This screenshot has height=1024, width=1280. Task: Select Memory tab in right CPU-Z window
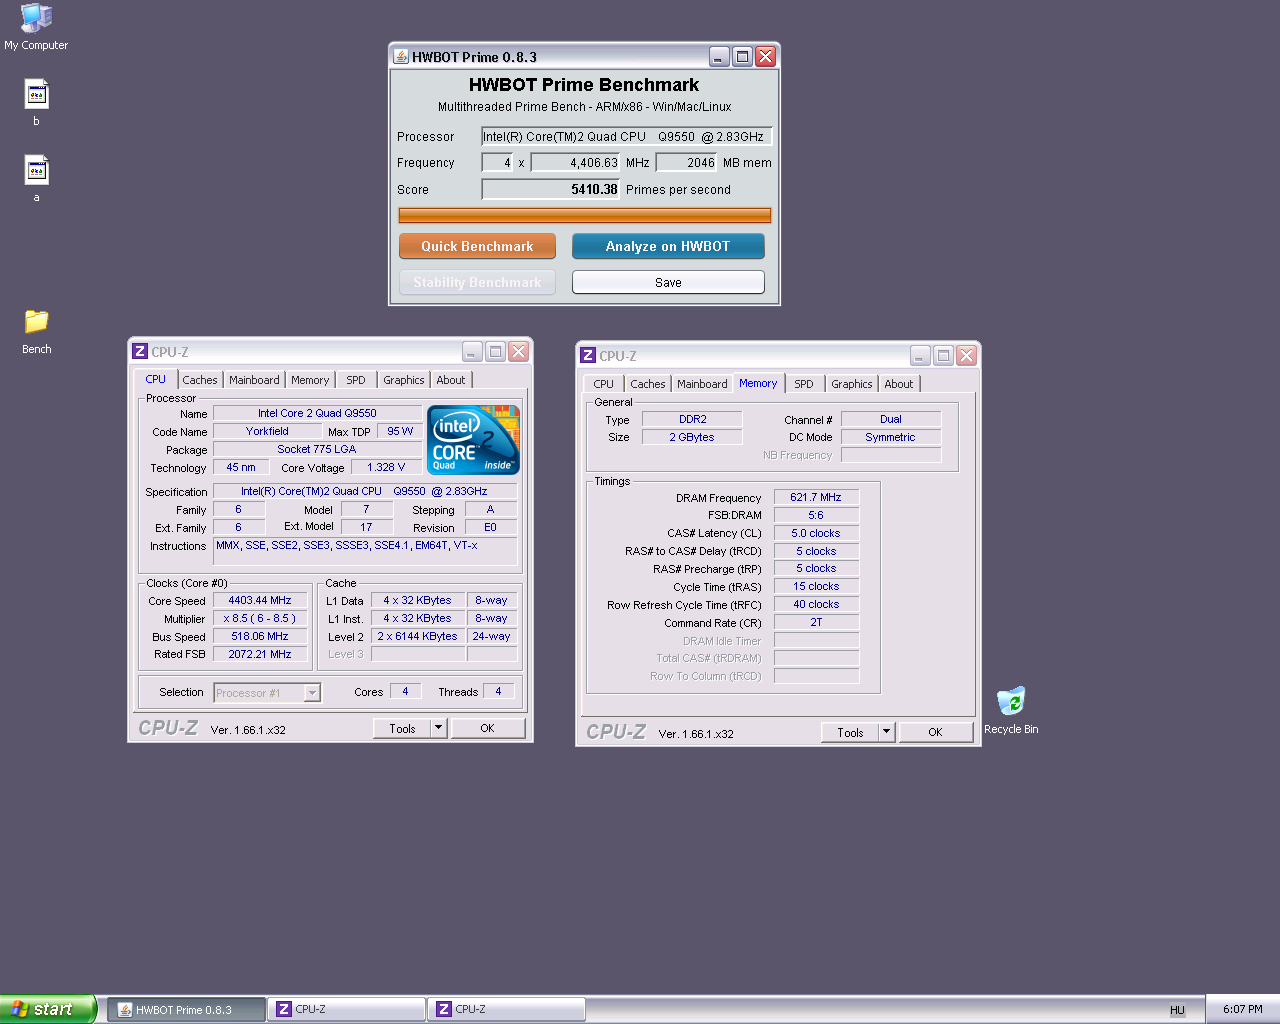[x=758, y=383]
